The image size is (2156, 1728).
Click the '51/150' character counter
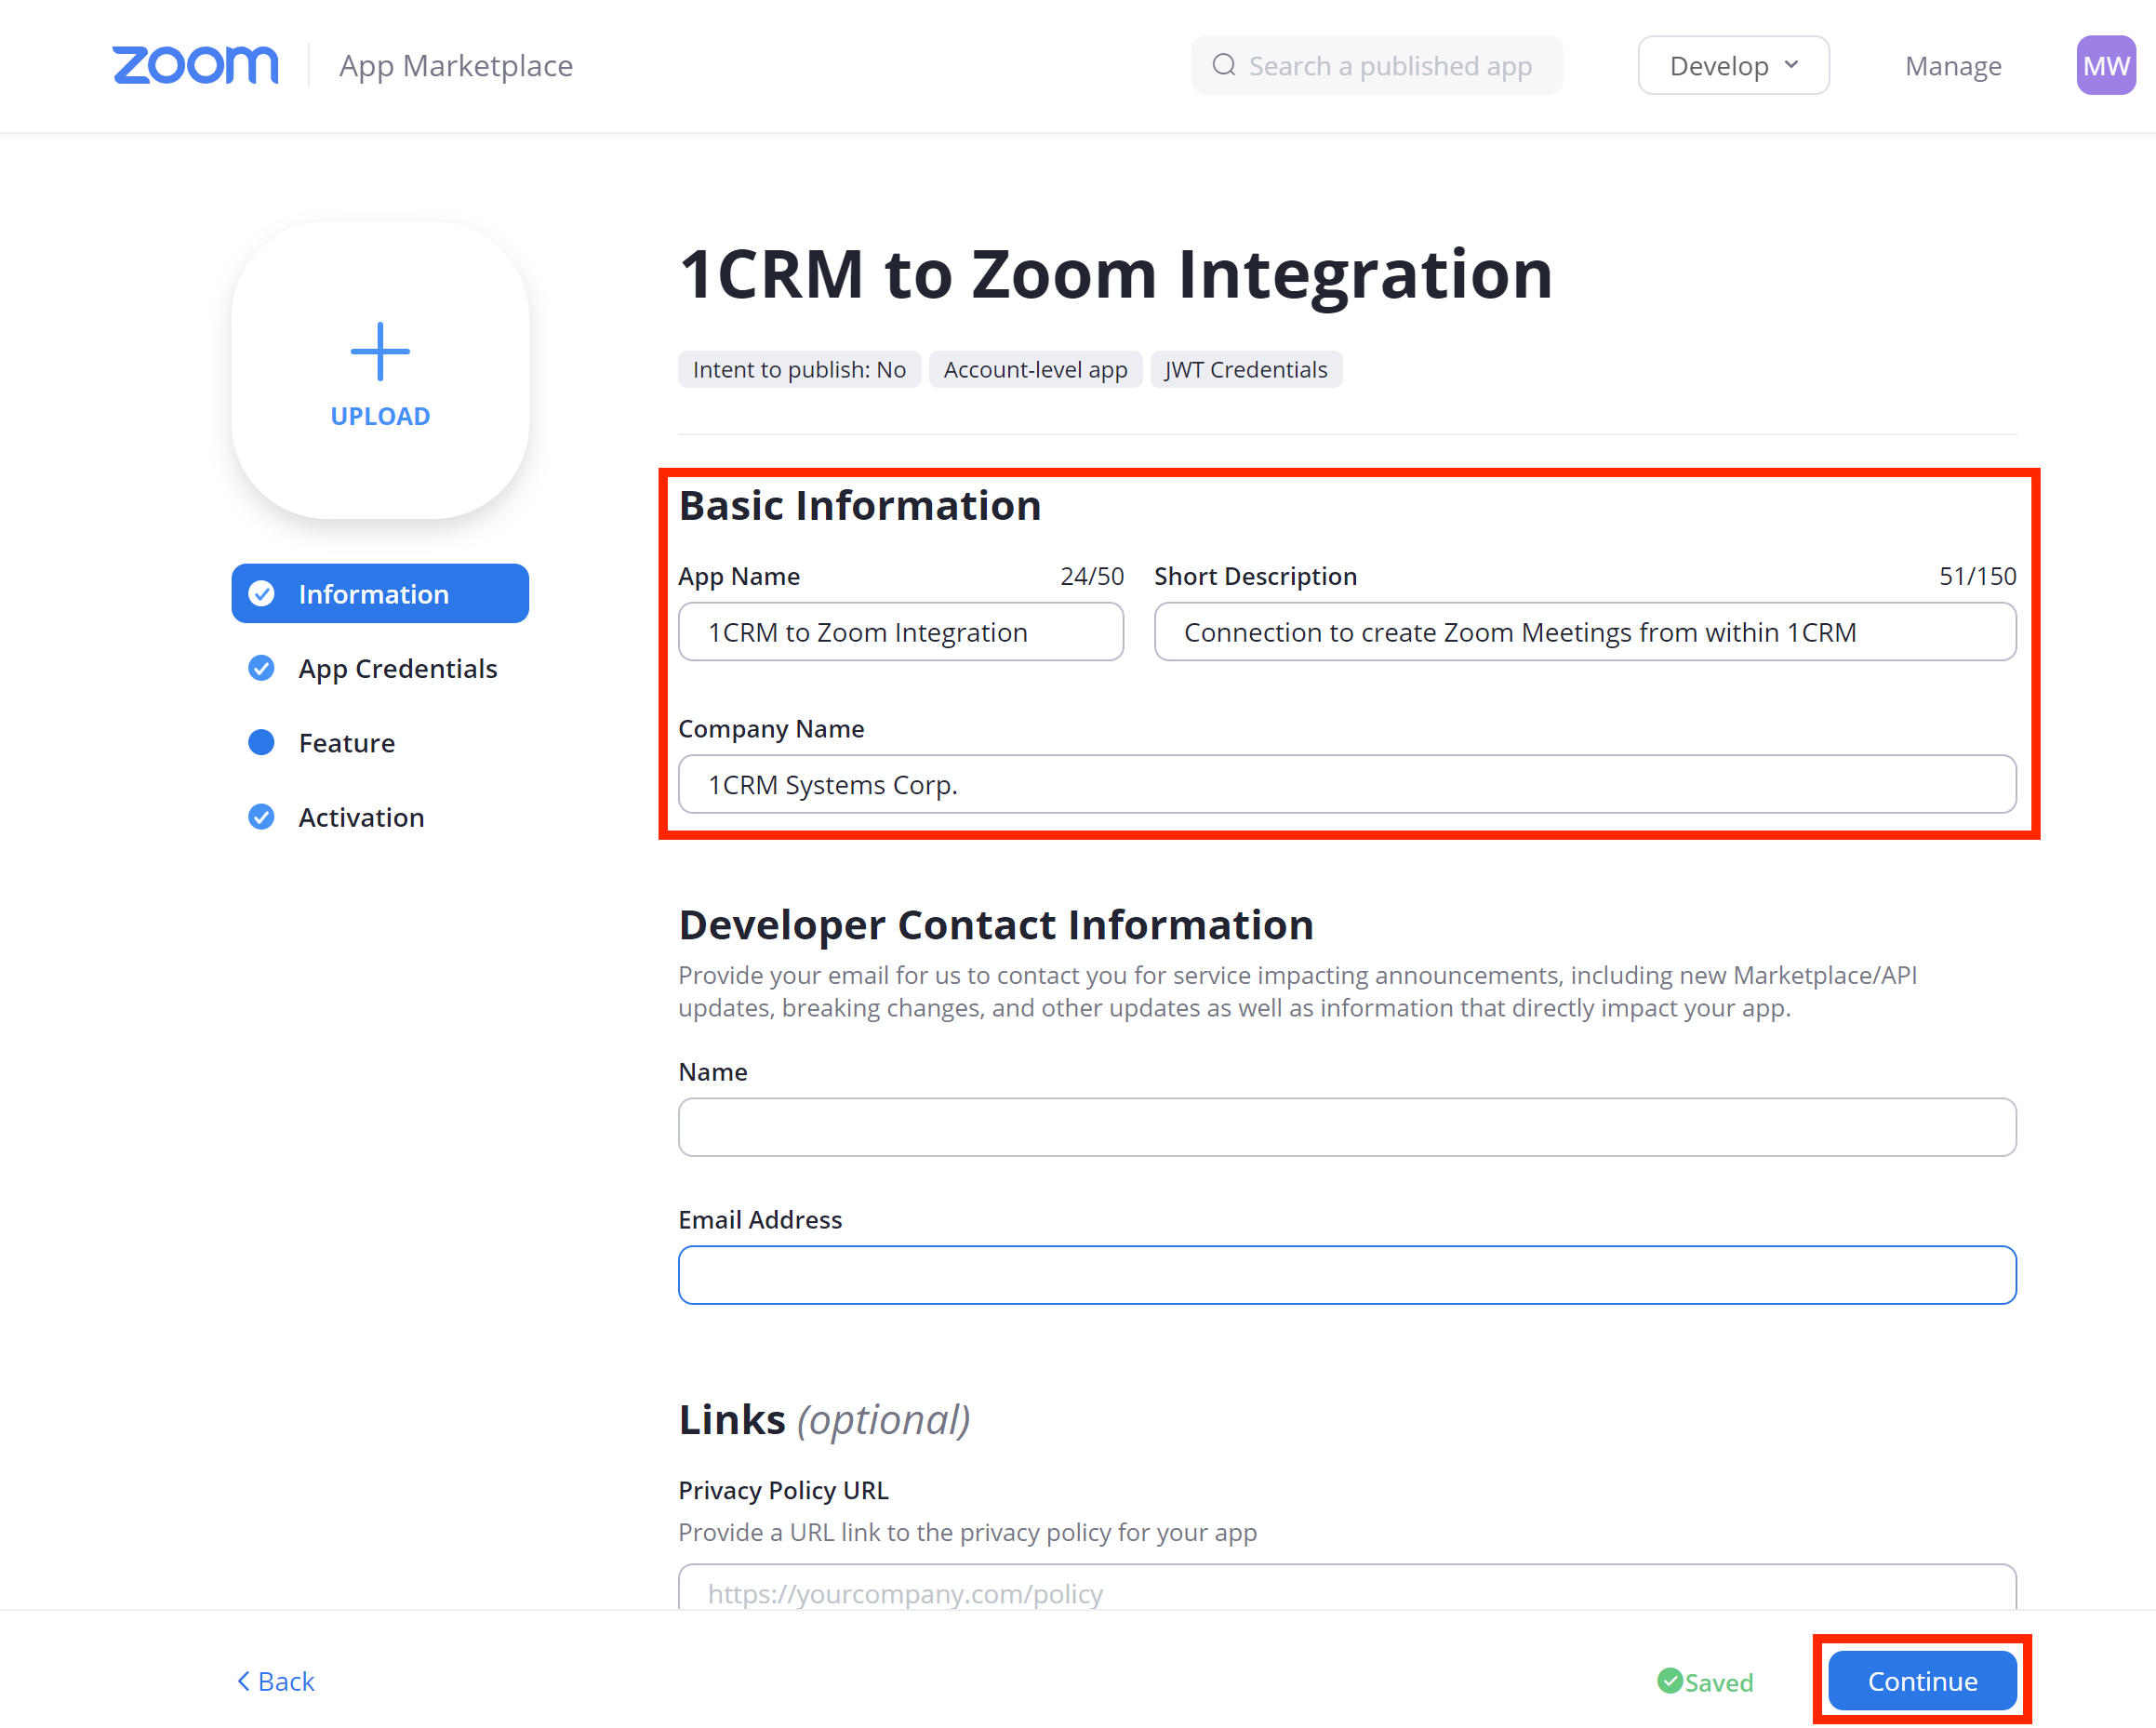(1978, 576)
